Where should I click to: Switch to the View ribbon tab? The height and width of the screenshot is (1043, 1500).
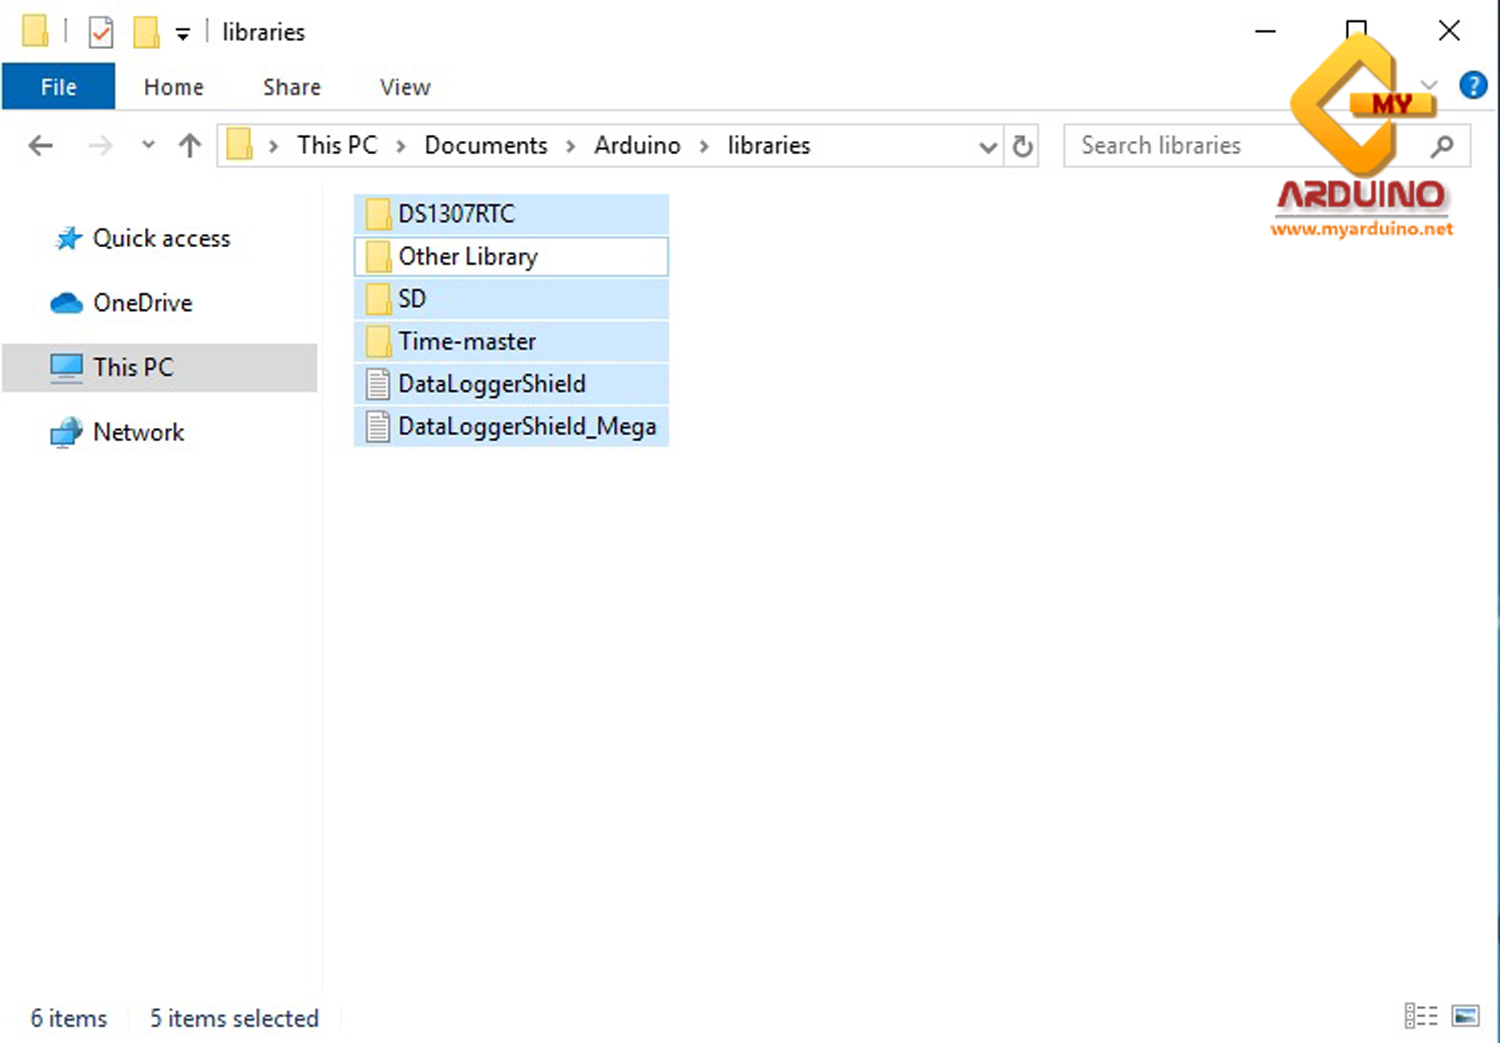coord(405,87)
